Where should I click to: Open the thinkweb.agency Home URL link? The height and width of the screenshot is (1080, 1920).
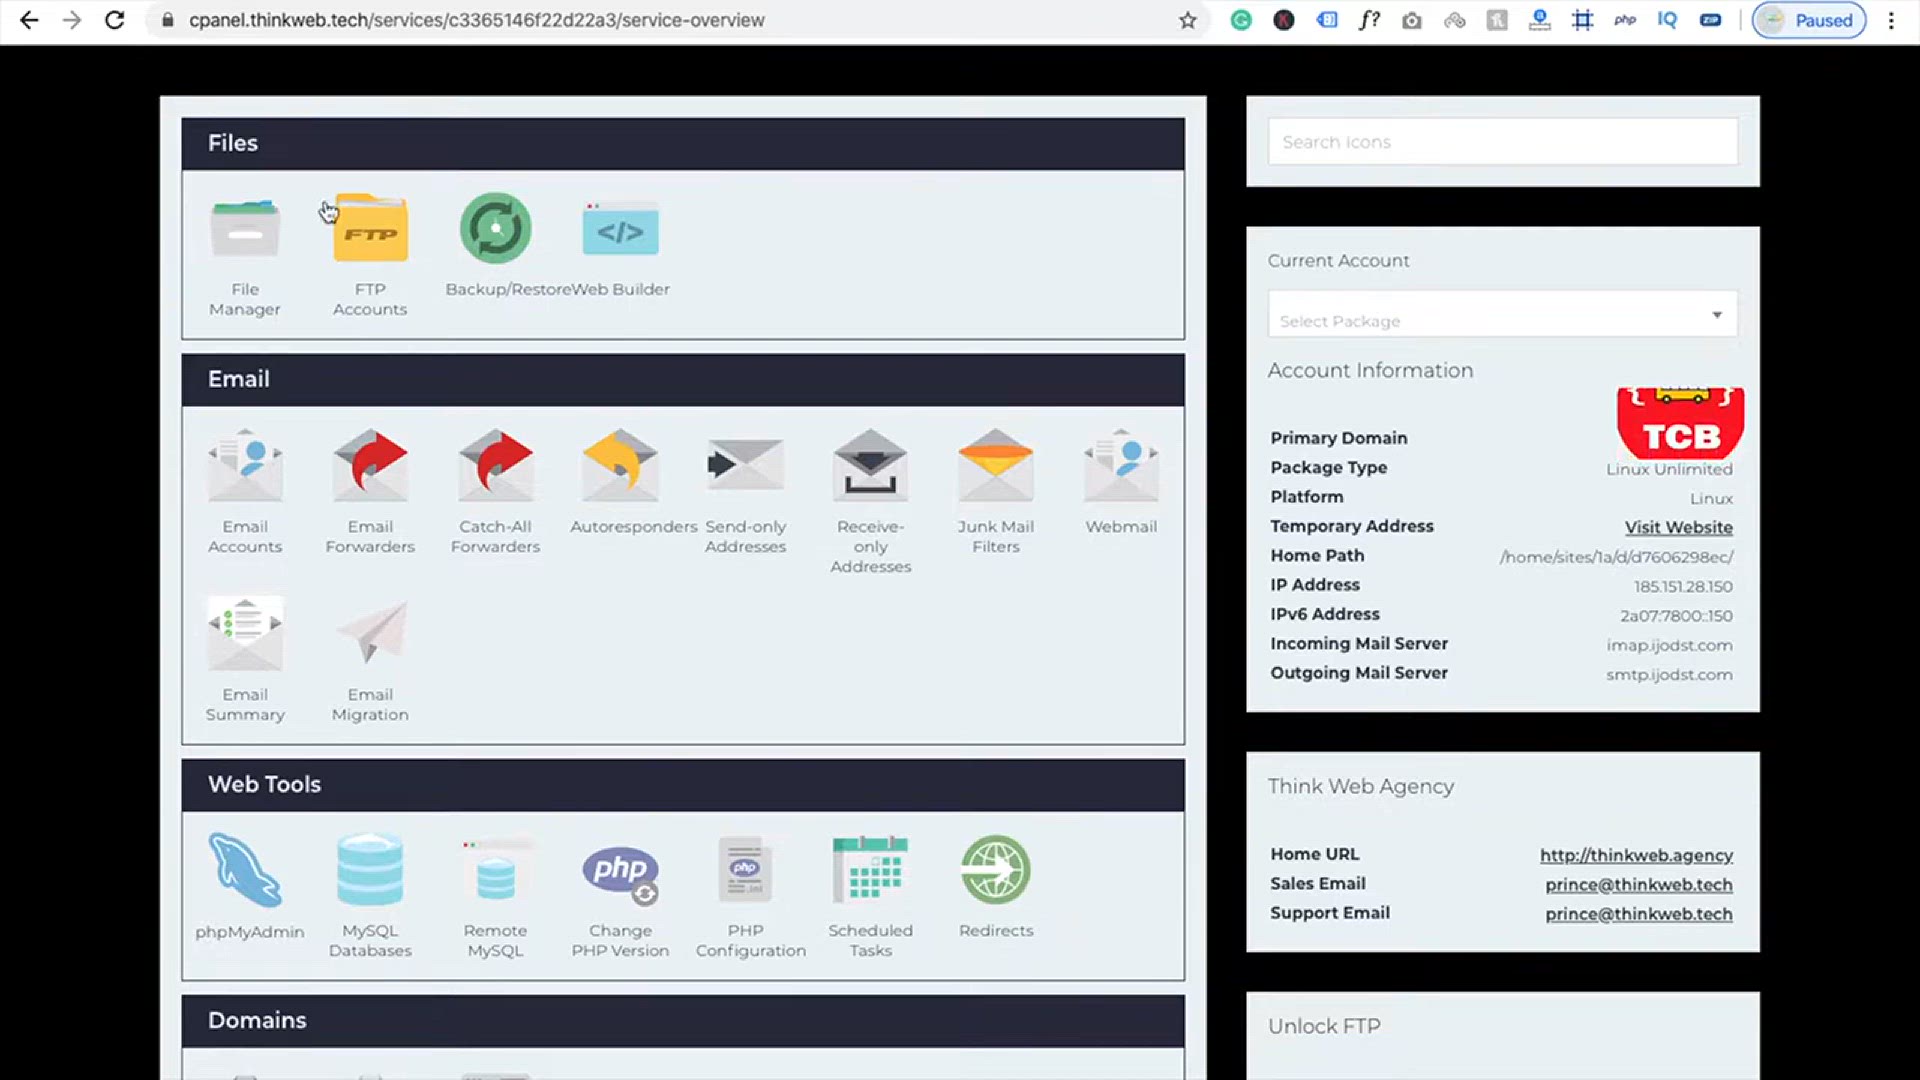[1636, 855]
